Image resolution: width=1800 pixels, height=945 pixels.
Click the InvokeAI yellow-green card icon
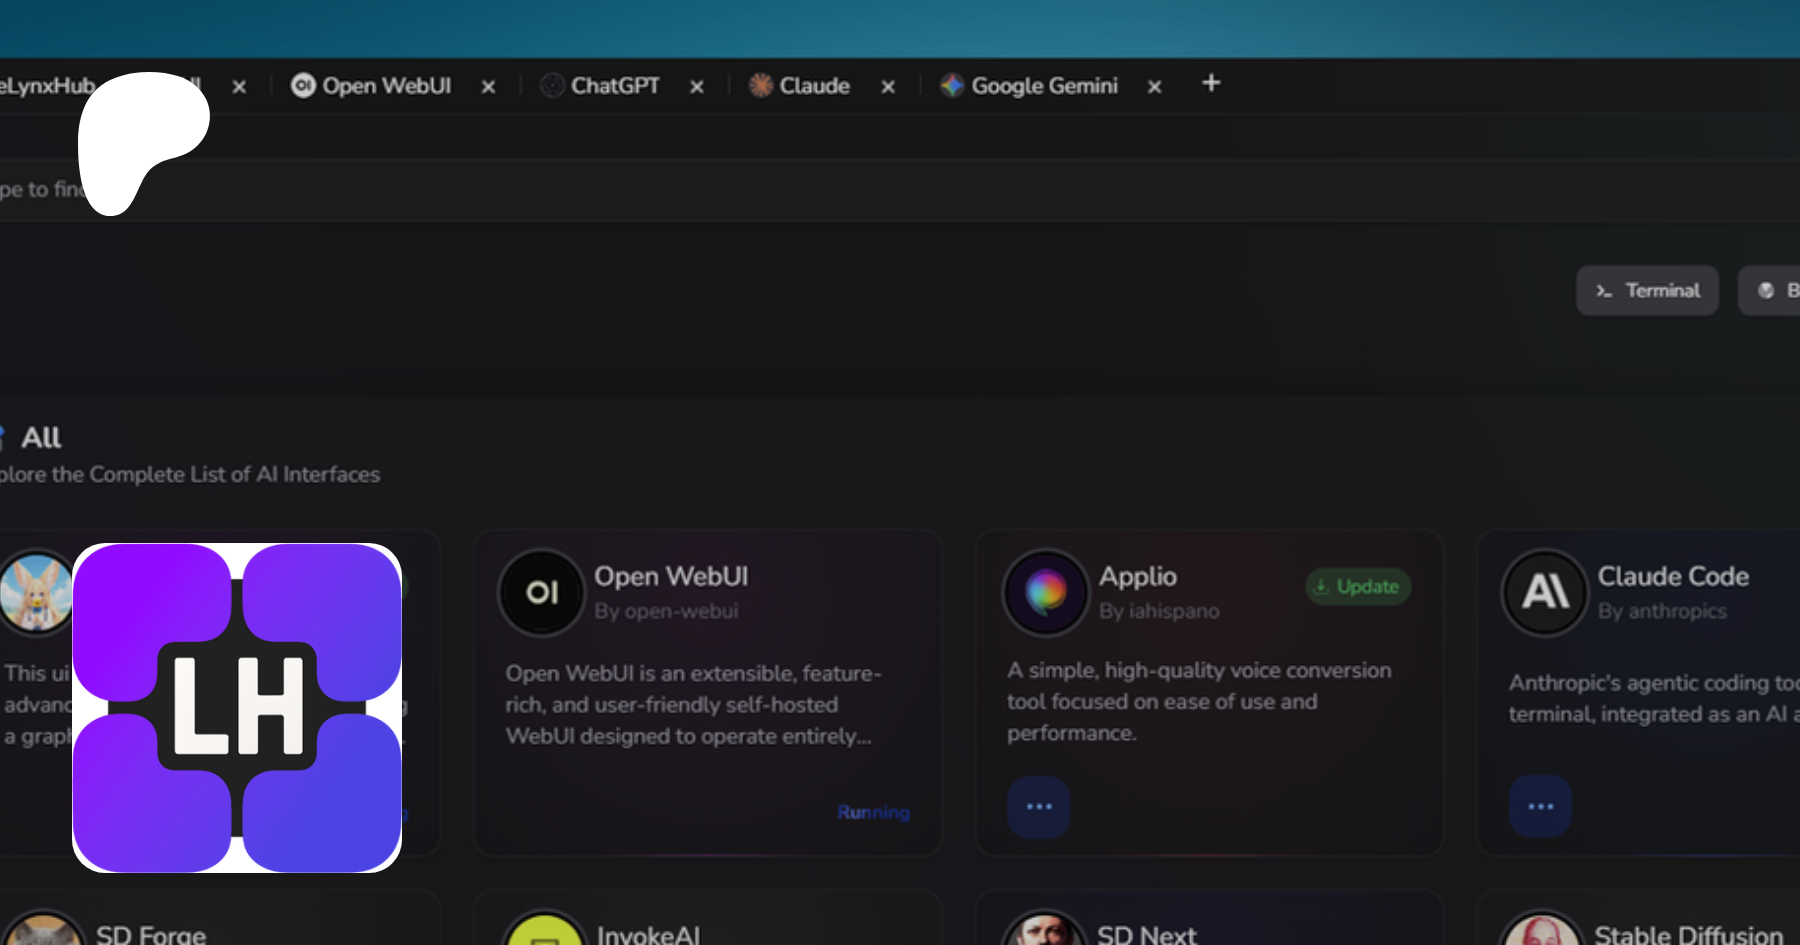[x=545, y=932]
